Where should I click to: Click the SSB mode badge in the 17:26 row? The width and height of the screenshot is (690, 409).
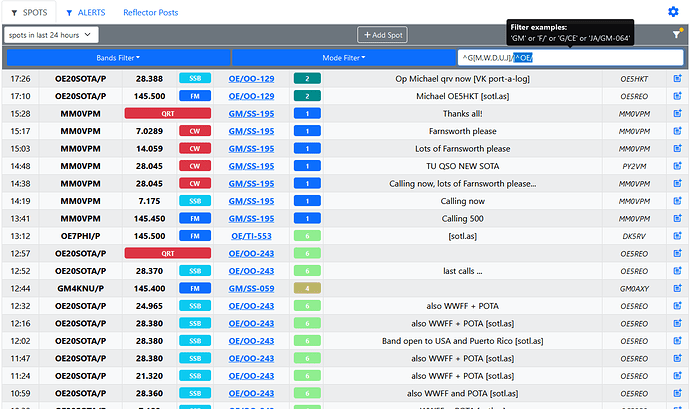[x=195, y=78]
